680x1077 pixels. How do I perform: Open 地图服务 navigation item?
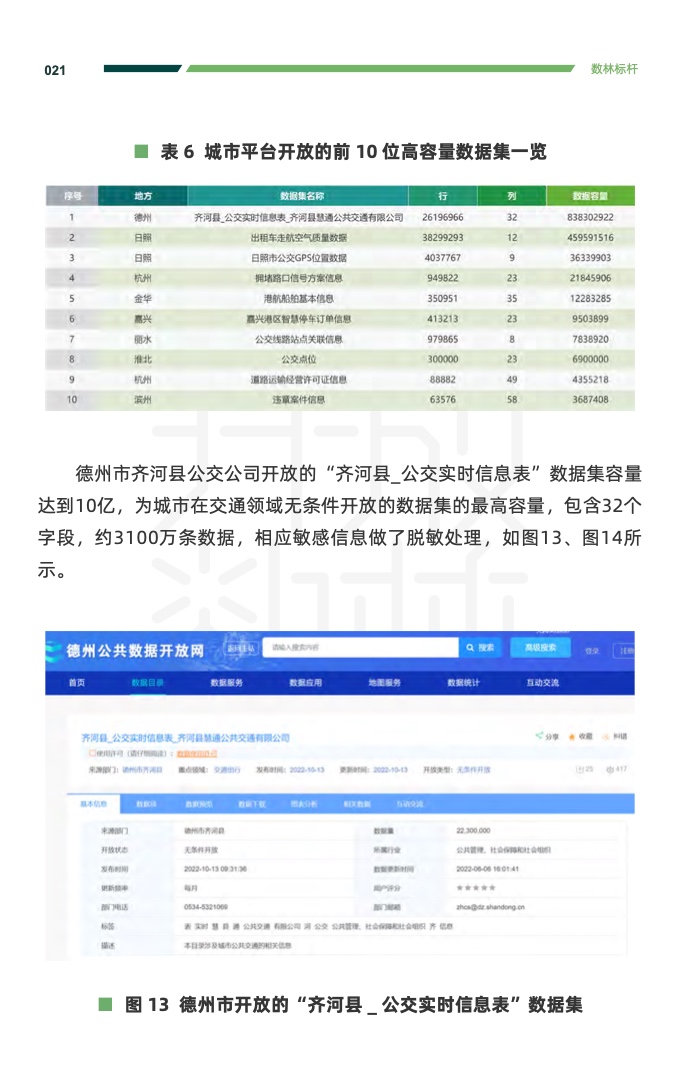pos(384,683)
